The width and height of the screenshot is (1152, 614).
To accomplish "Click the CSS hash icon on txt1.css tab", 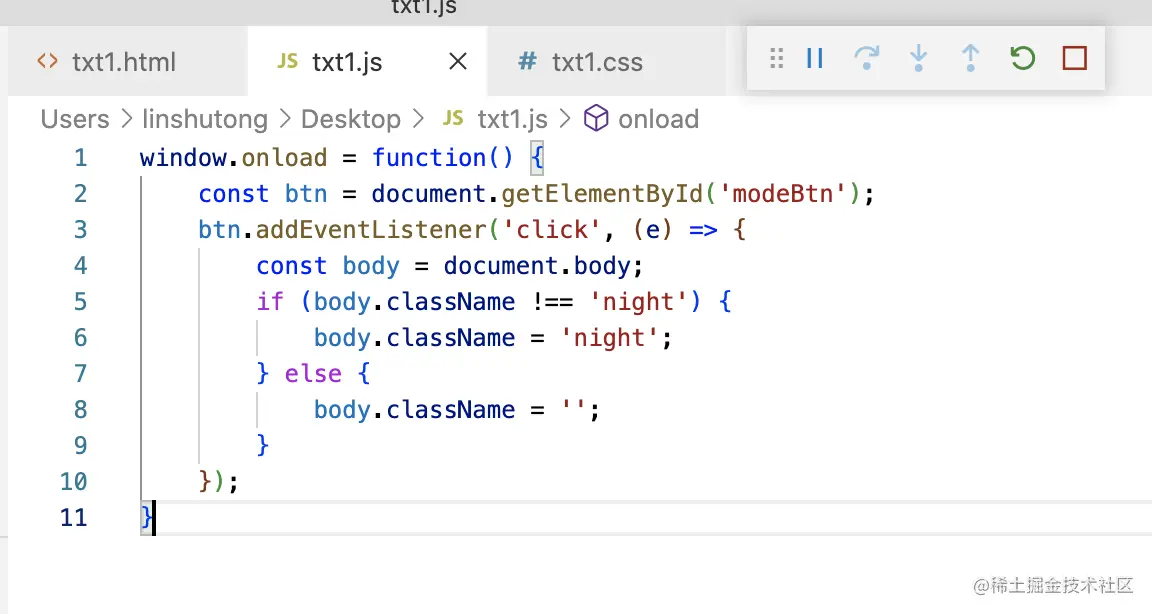I will (x=527, y=61).
